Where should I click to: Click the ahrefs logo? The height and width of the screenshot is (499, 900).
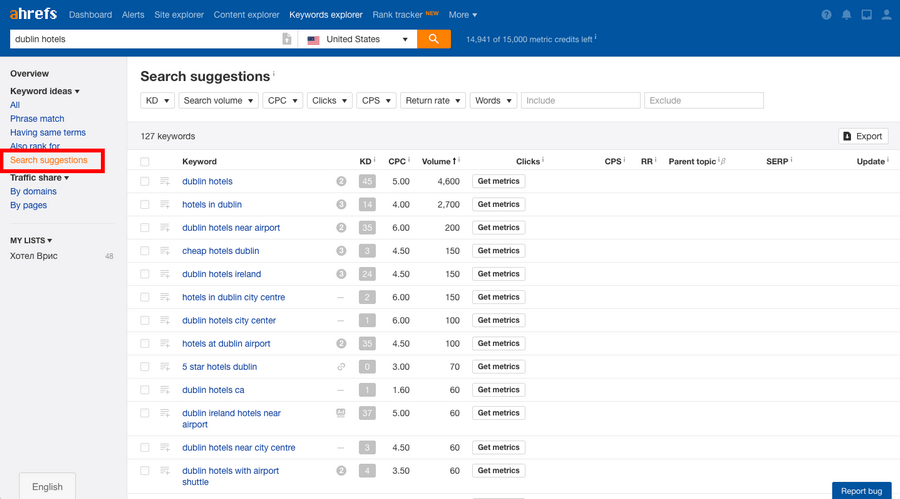point(33,14)
